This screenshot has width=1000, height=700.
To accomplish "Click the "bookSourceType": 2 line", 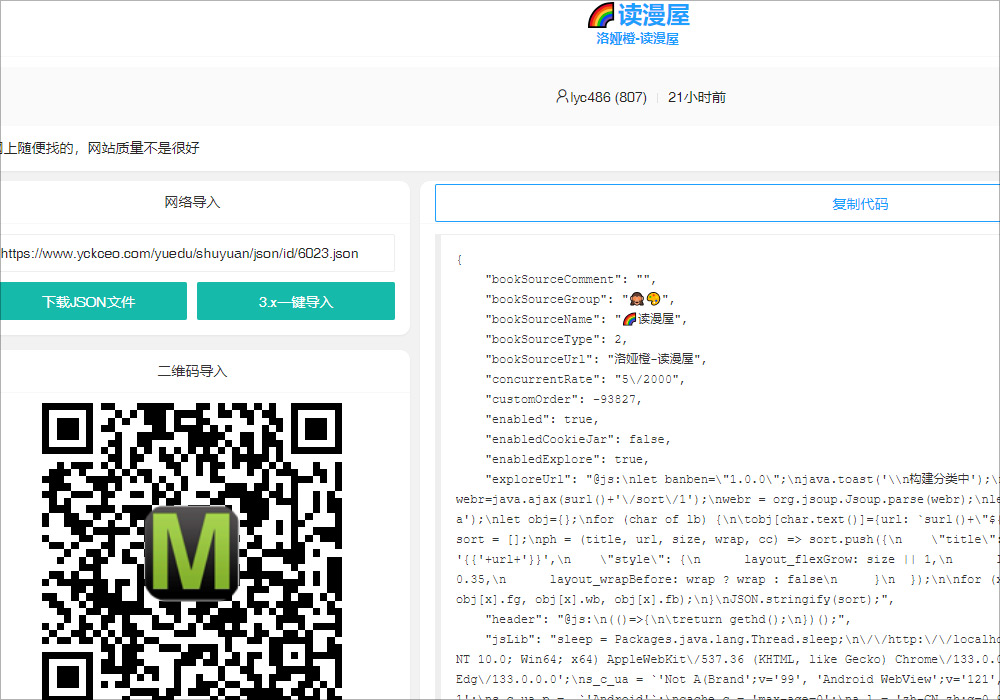I will (x=556, y=339).
